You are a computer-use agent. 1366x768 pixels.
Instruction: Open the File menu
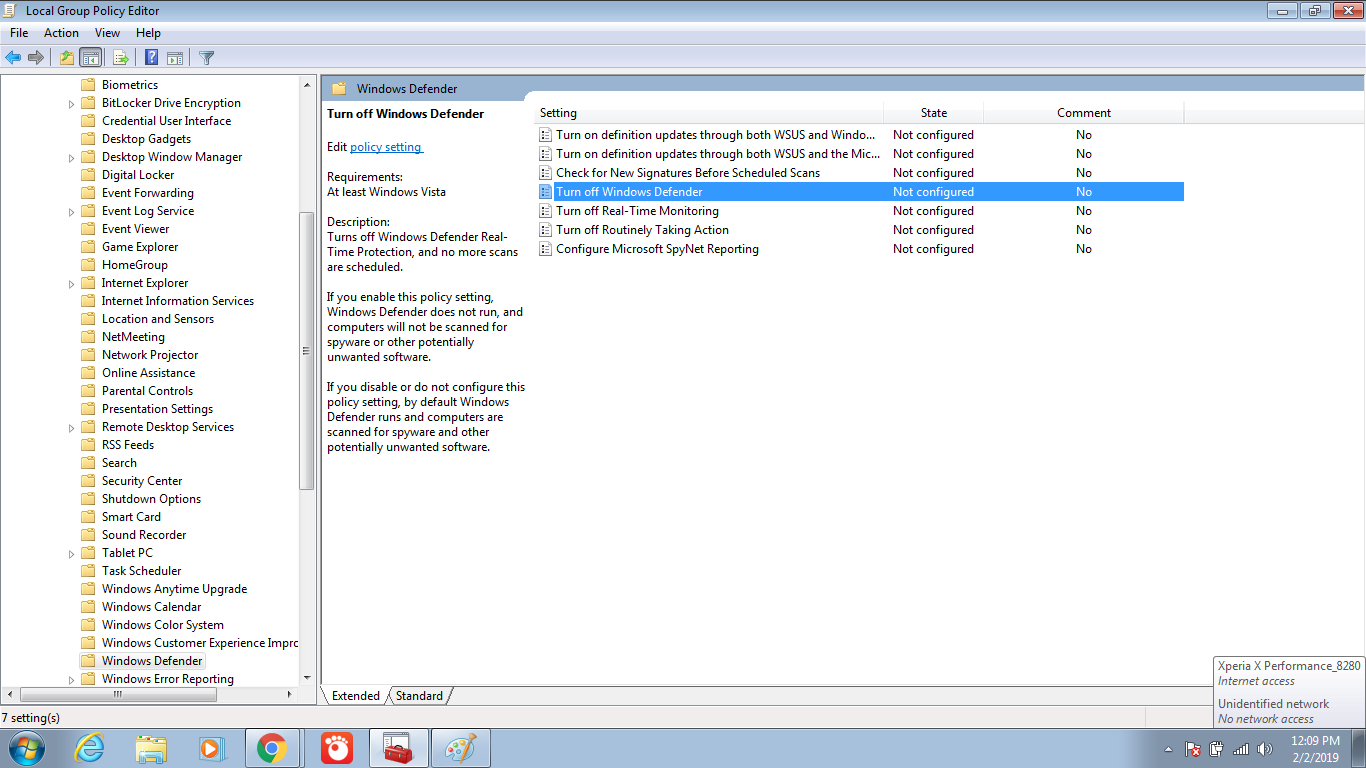coord(19,33)
